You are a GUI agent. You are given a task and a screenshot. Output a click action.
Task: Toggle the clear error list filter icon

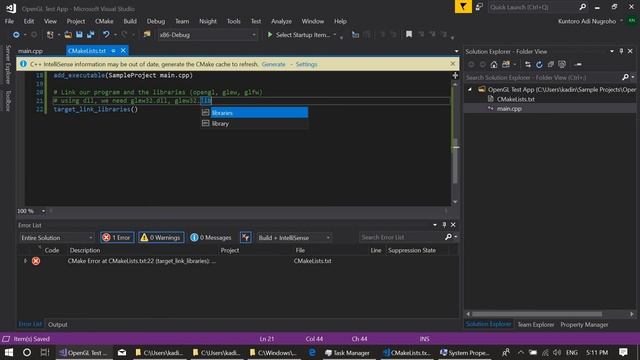(246, 238)
